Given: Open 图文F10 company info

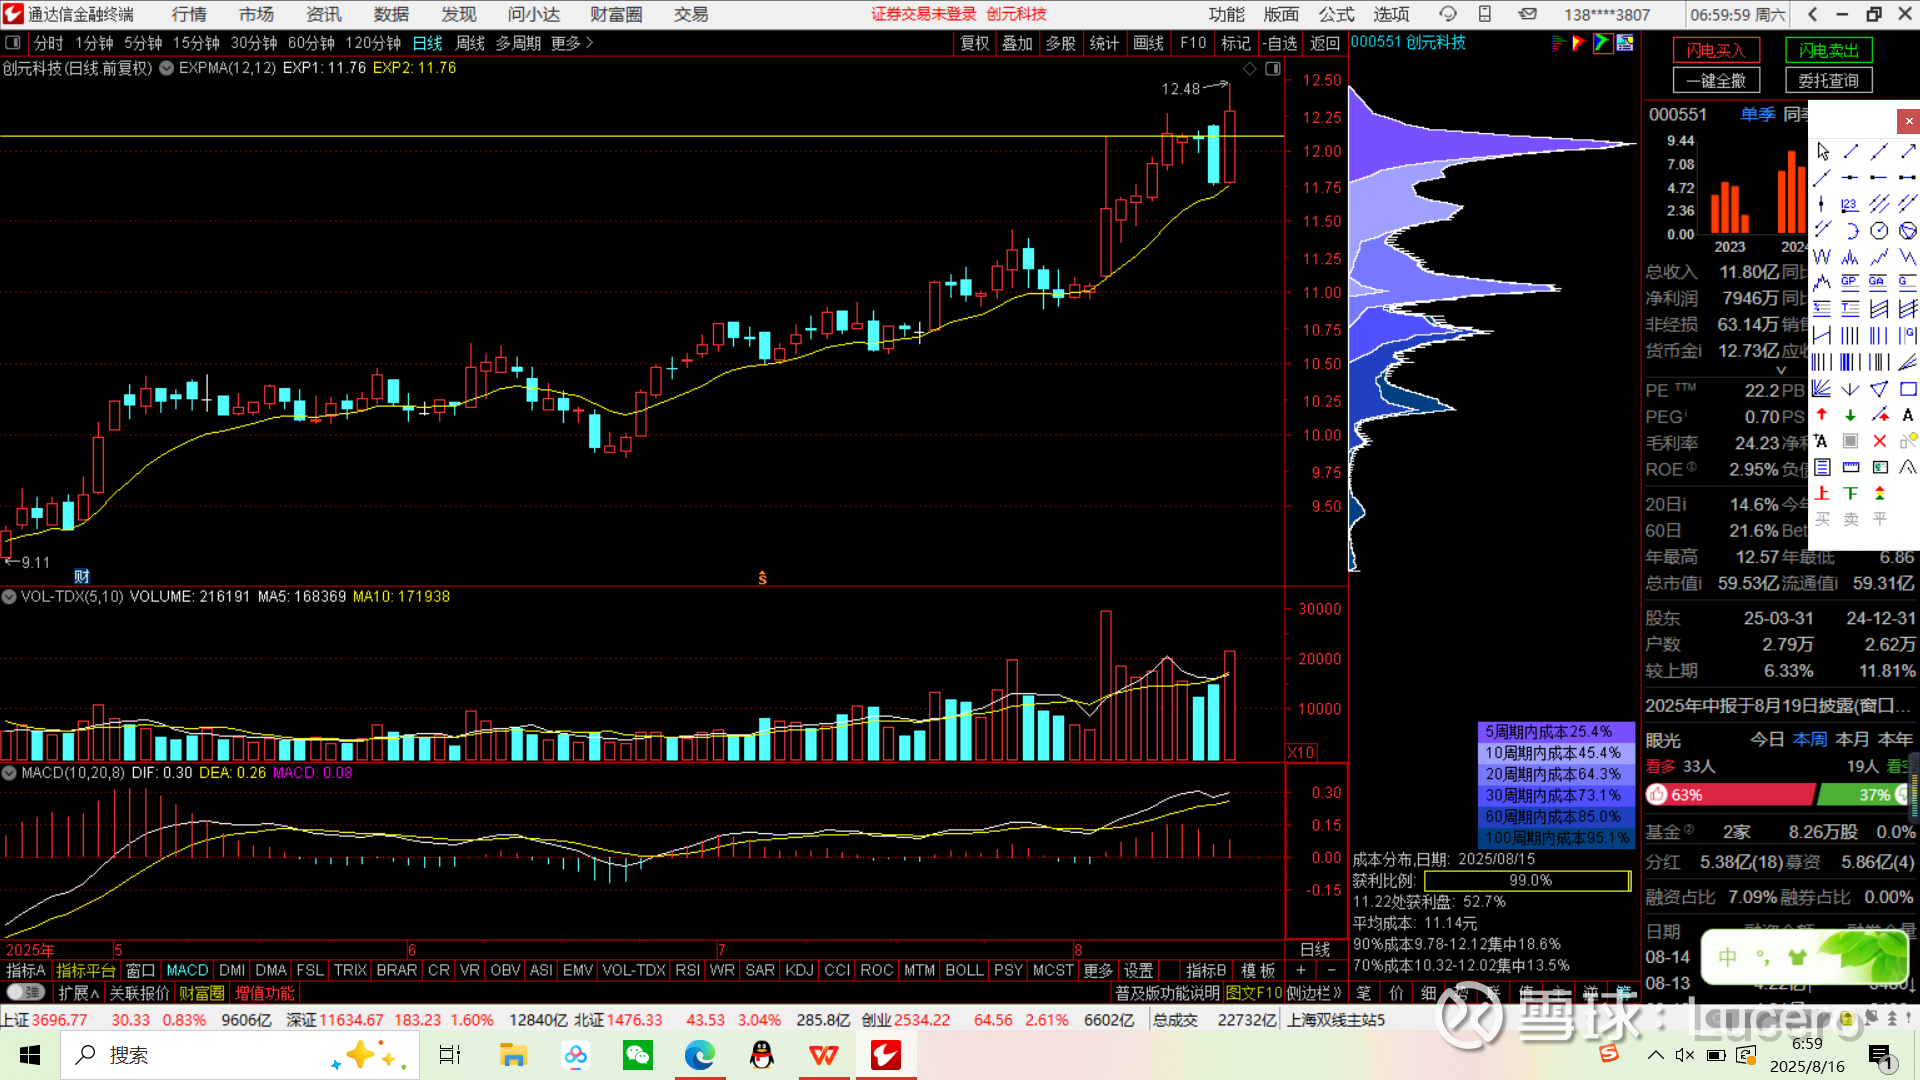Looking at the screenshot, I should (x=1254, y=993).
